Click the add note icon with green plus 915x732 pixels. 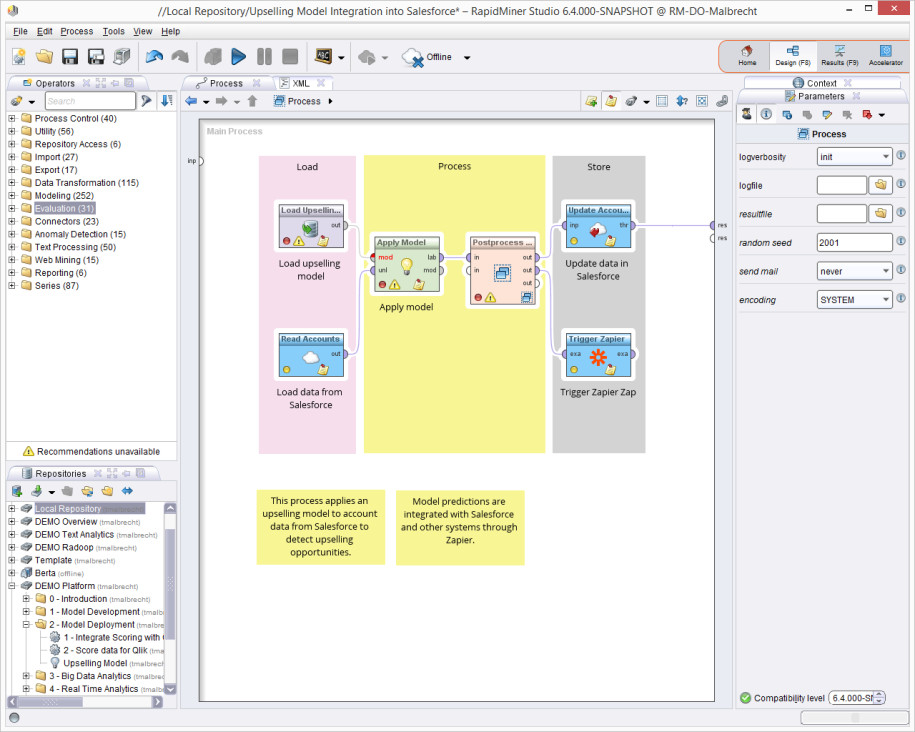(x=591, y=101)
